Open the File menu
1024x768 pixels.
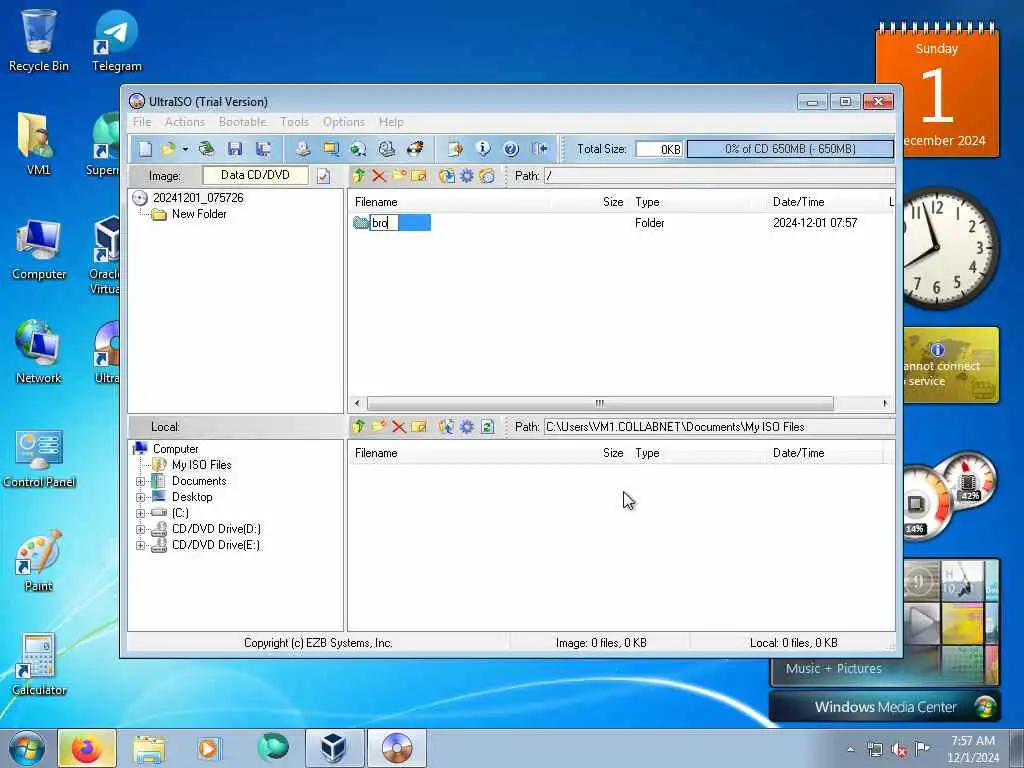point(142,122)
